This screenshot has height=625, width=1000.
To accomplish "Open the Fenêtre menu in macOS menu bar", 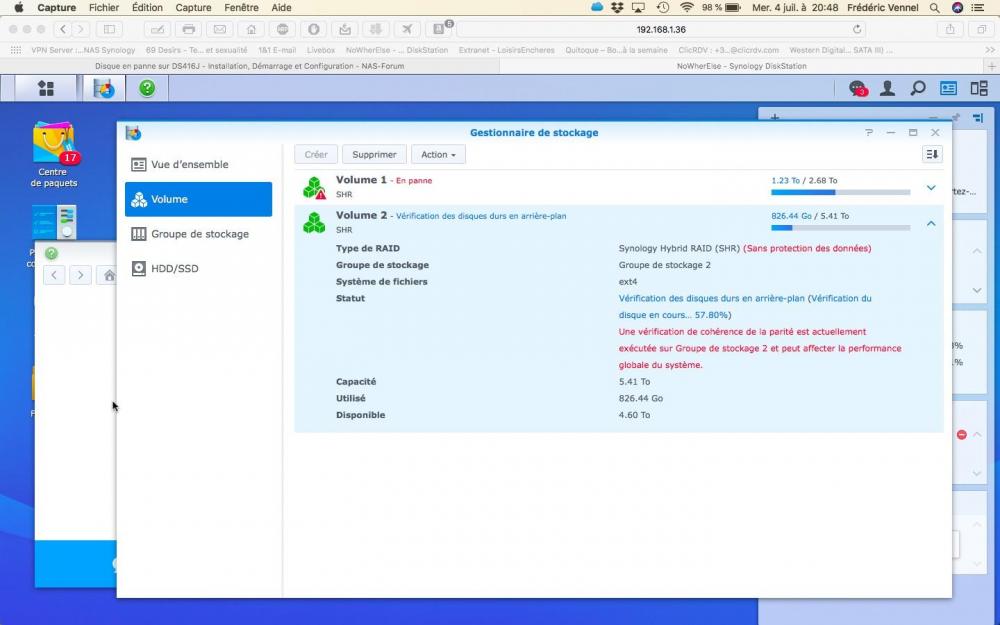I will pos(241,7).
